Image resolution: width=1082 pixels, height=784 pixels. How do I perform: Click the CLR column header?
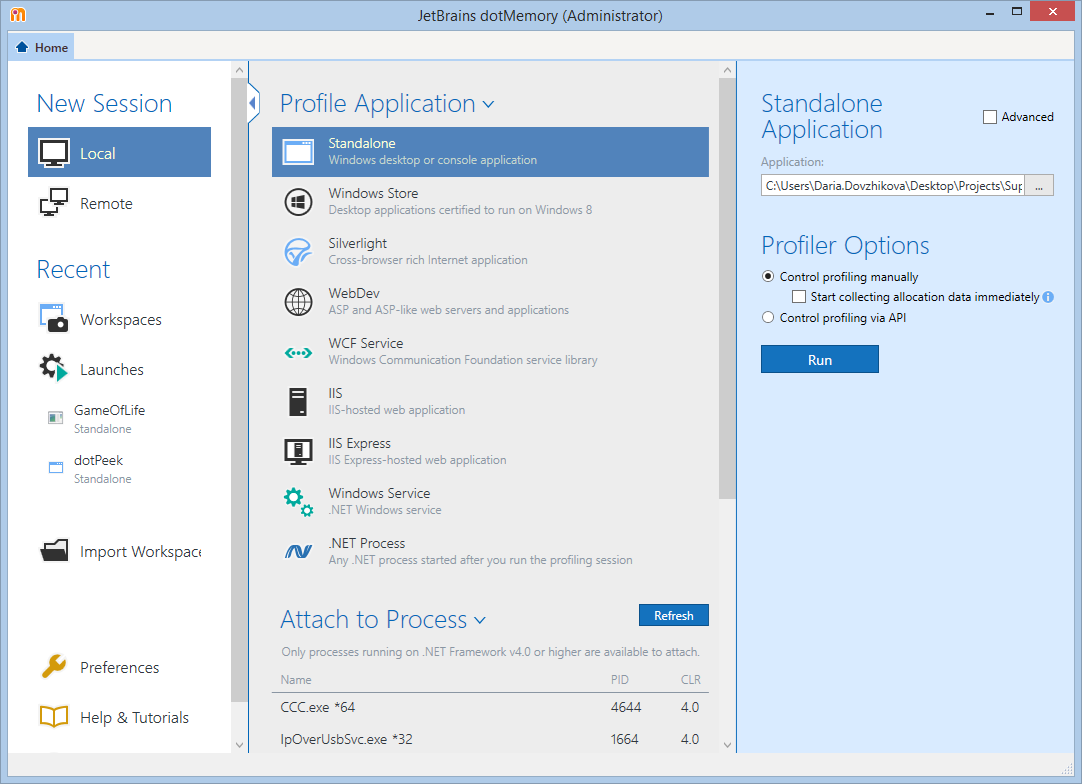coord(691,680)
